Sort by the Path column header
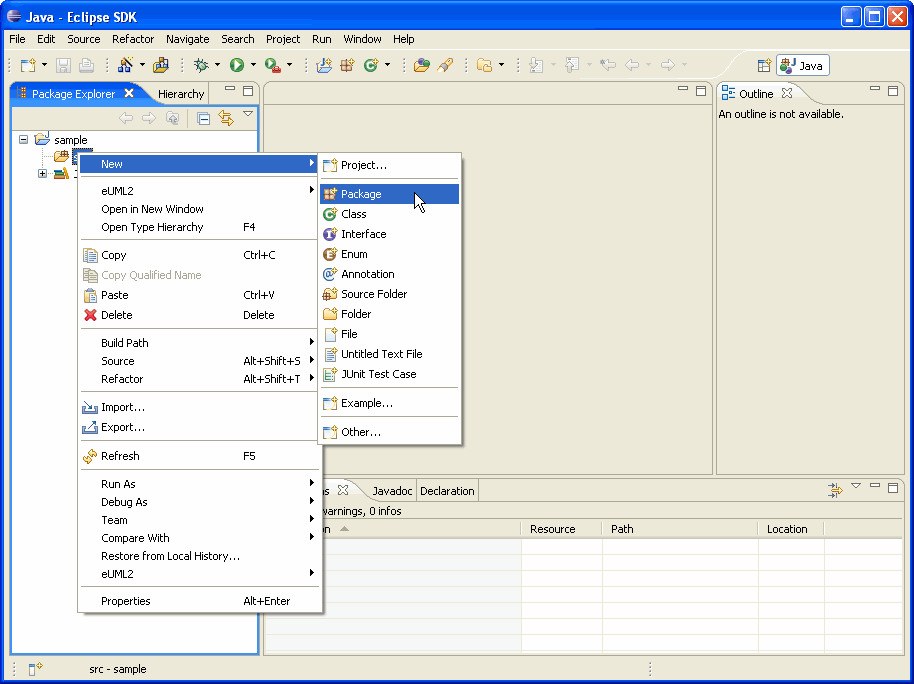This screenshot has width=914, height=684. pos(680,529)
